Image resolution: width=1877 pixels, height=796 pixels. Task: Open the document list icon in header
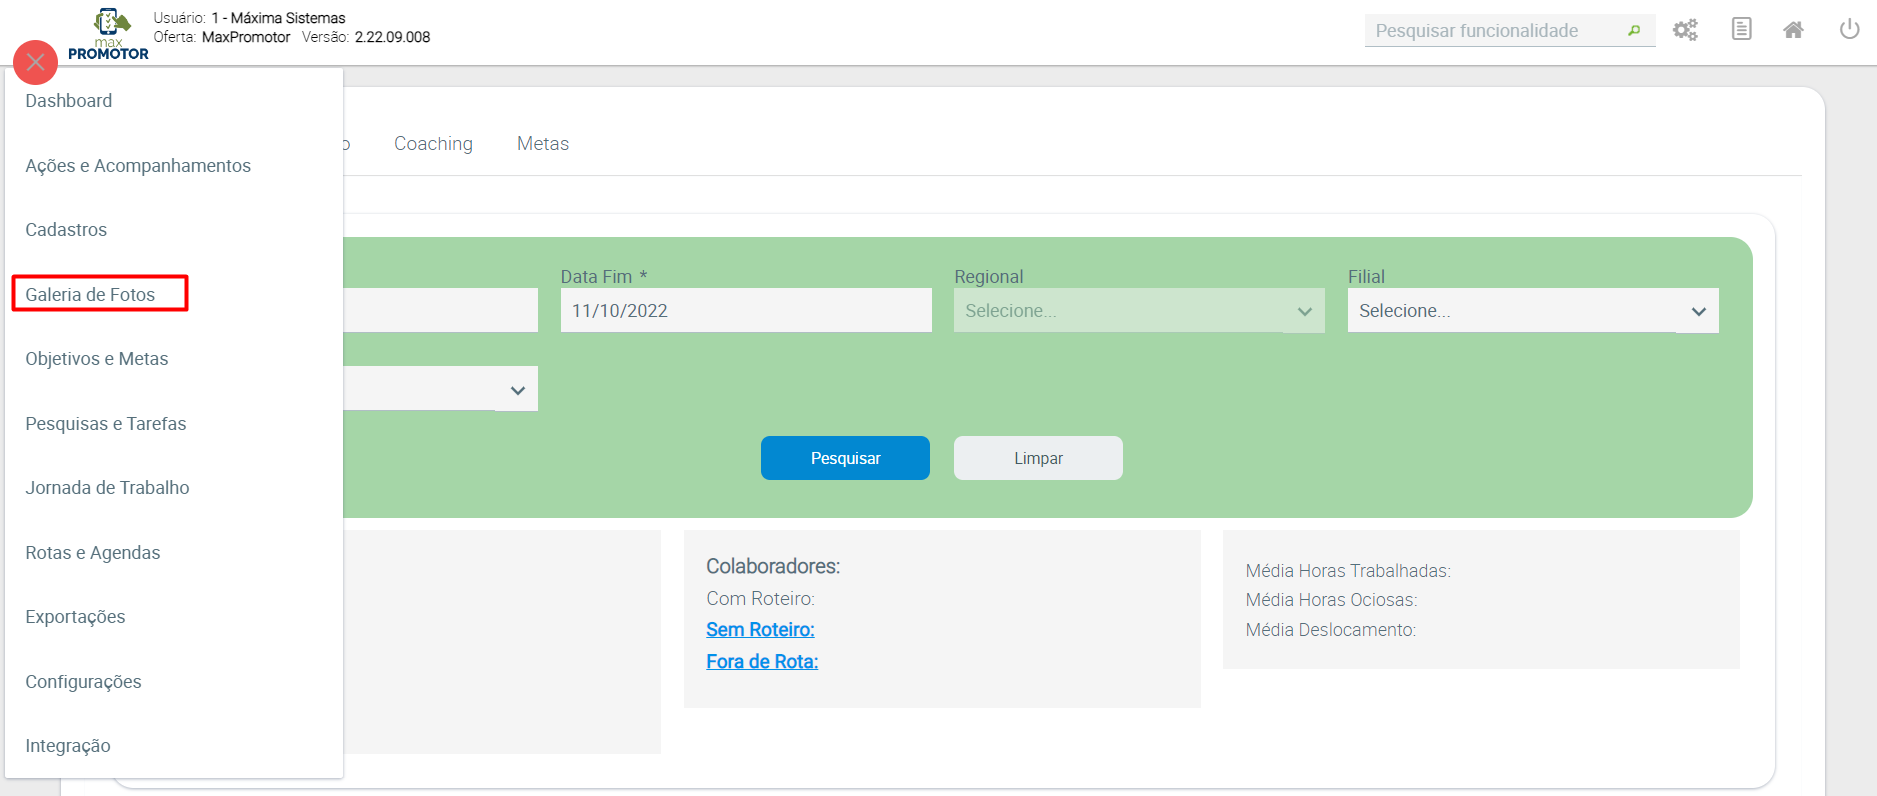pos(1741,29)
